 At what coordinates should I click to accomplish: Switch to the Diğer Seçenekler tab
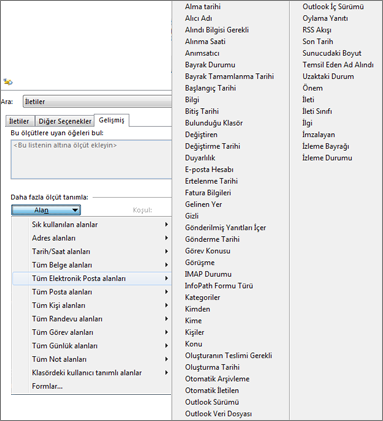(x=65, y=121)
